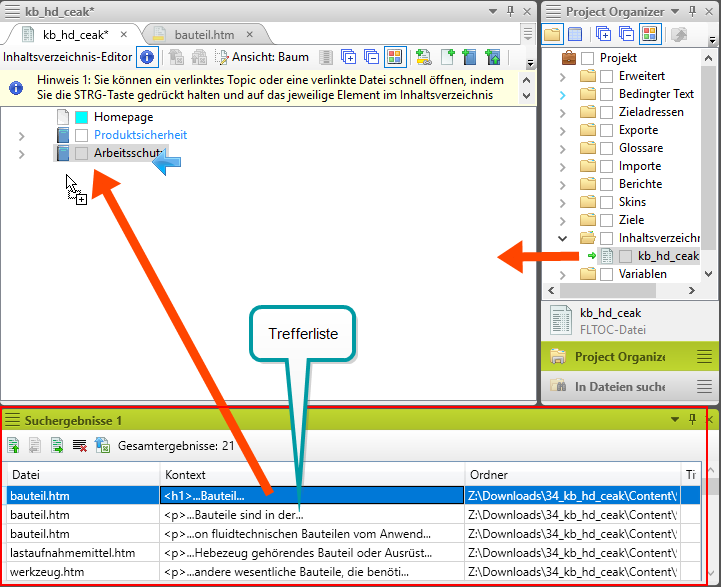The width and height of the screenshot is (721, 587).
Task: Collapse the Inhaltsverzeichnisse folder
Action: click(x=563, y=238)
